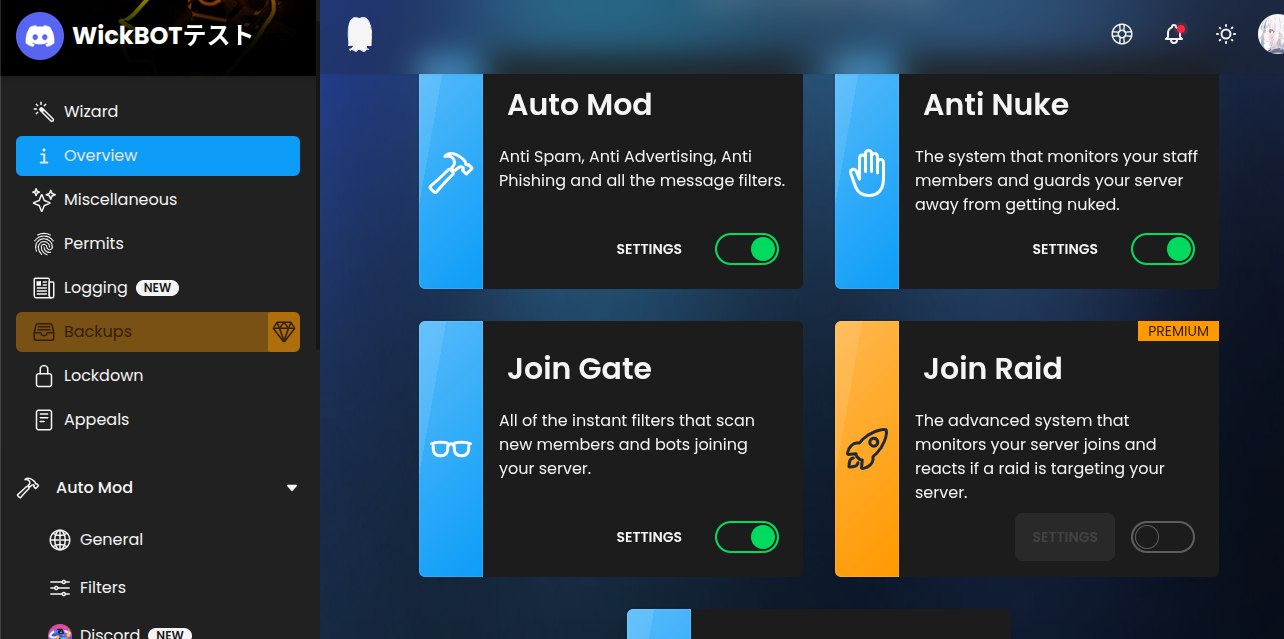
Task: Click the sun icon to change theme
Action: [x=1226, y=34]
